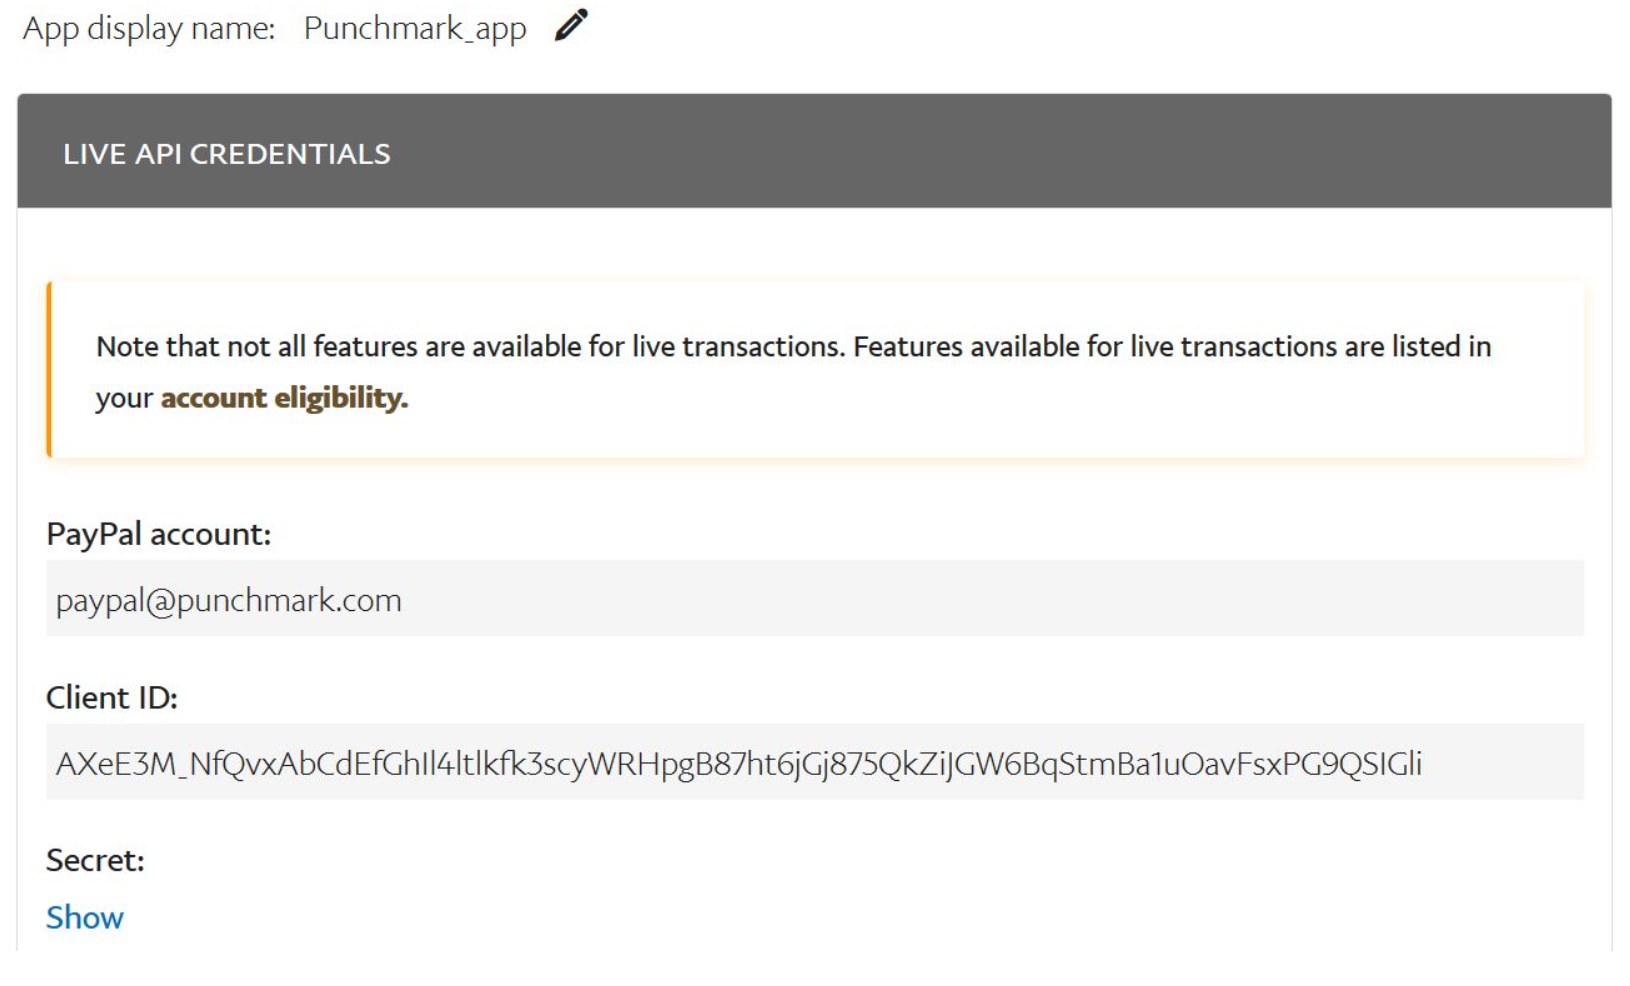Click the 'PayPal account:' label
Image resolution: width=1630 pixels, height=986 pixels.
(x=158, y=534)
